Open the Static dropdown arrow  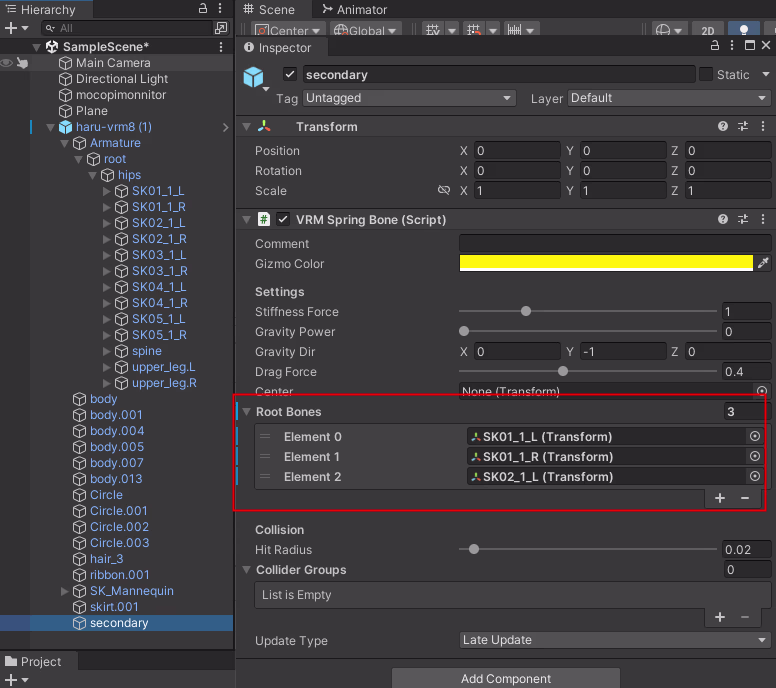pyautogui.click(x=766, y=74)
